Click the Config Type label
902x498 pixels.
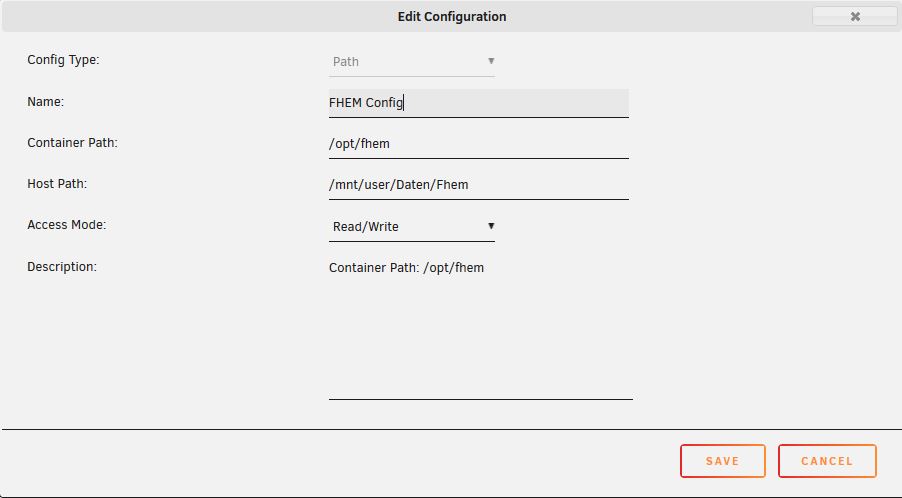tap(63, 60)
